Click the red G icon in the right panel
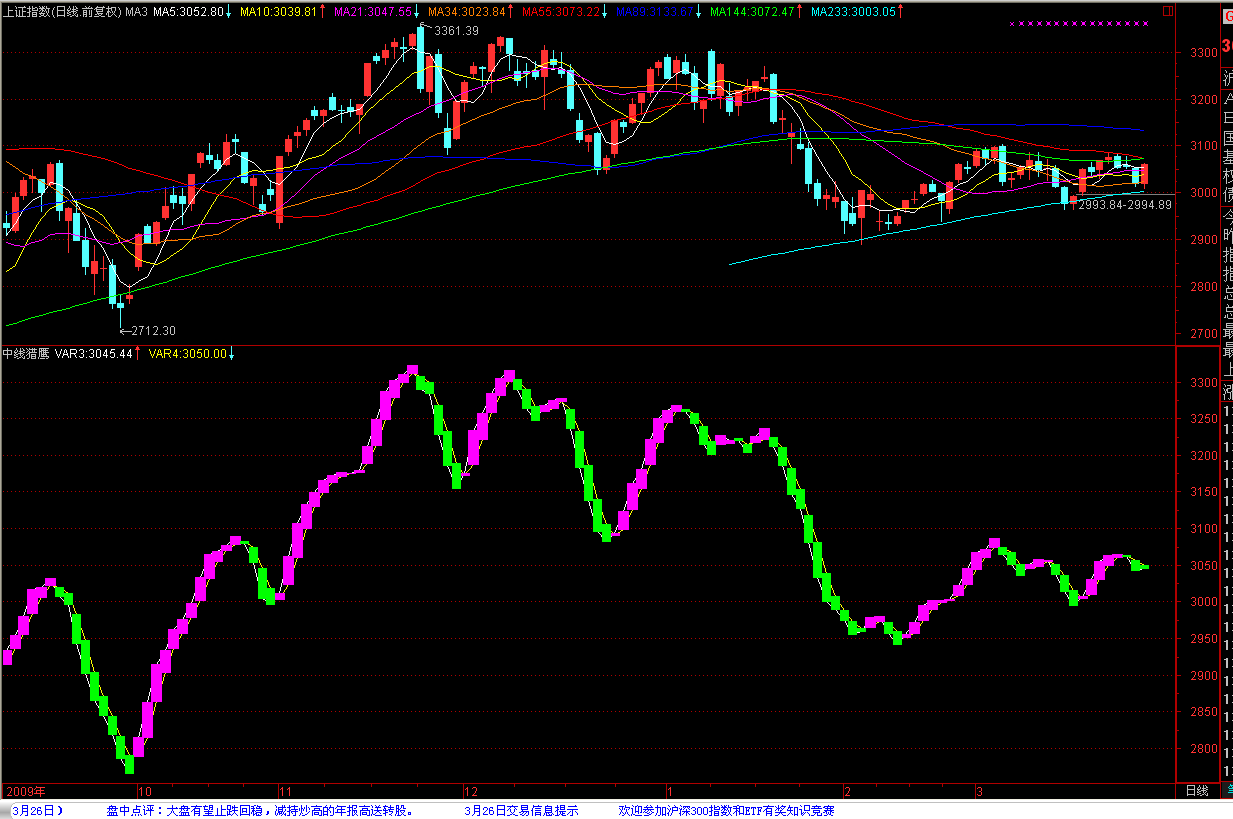This screenshot has width=1233, height=819. click(x=1226, y=13)
